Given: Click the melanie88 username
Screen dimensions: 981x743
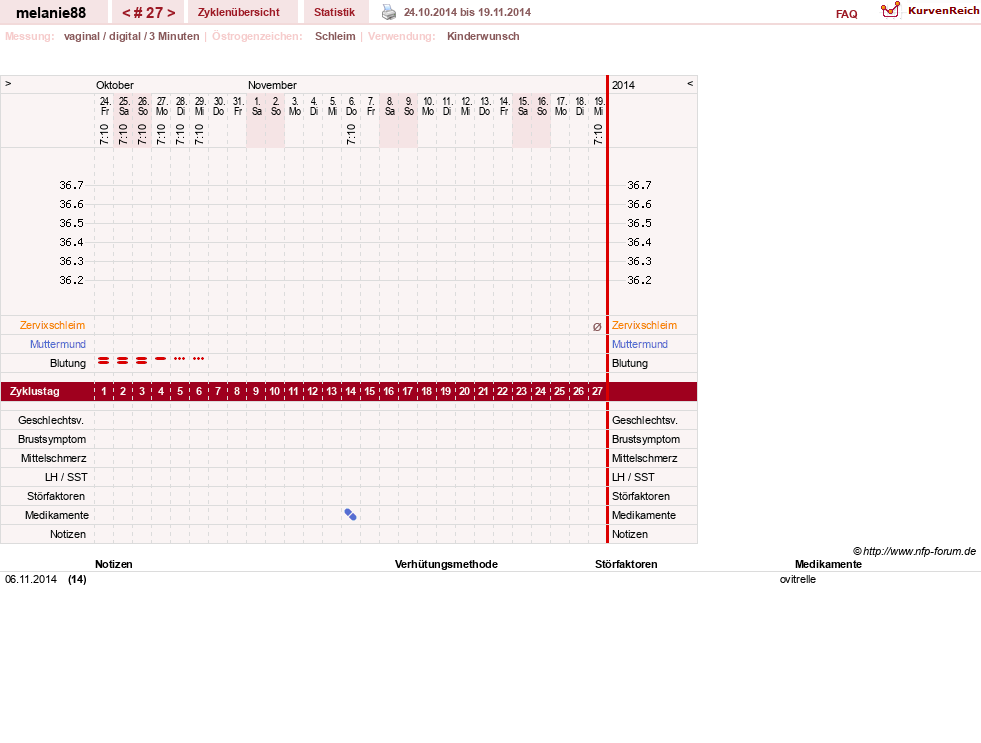Looking at the screenshot, I should pyautogui.click(x=51, y=13).
